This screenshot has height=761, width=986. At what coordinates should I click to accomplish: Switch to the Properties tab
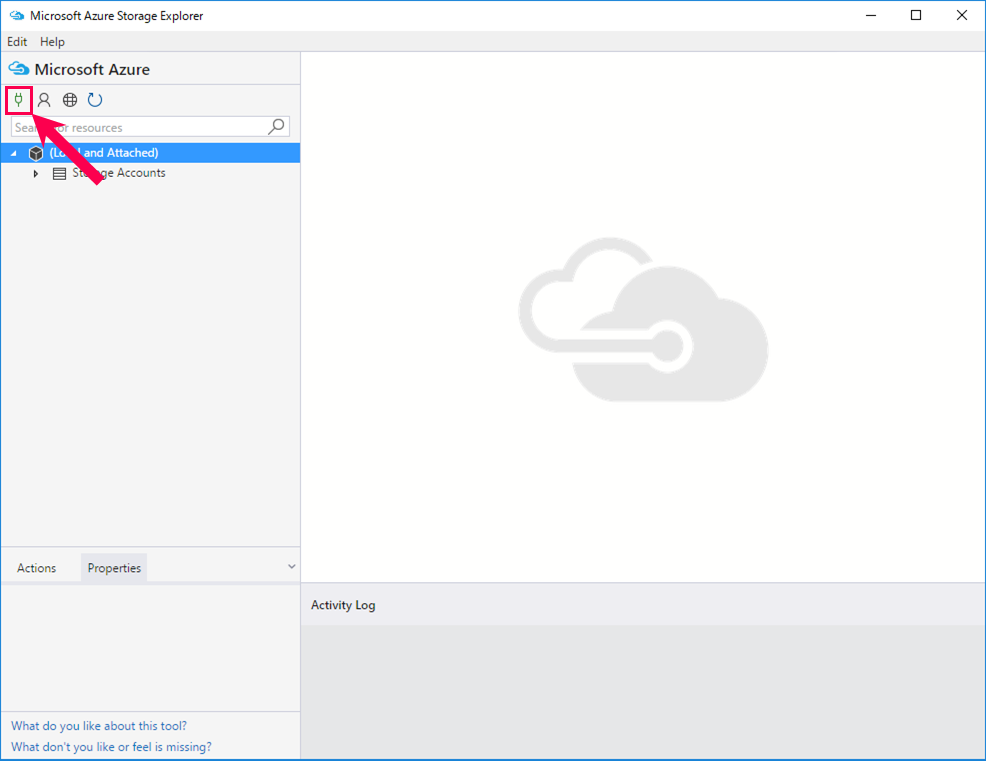coord(114,568)
